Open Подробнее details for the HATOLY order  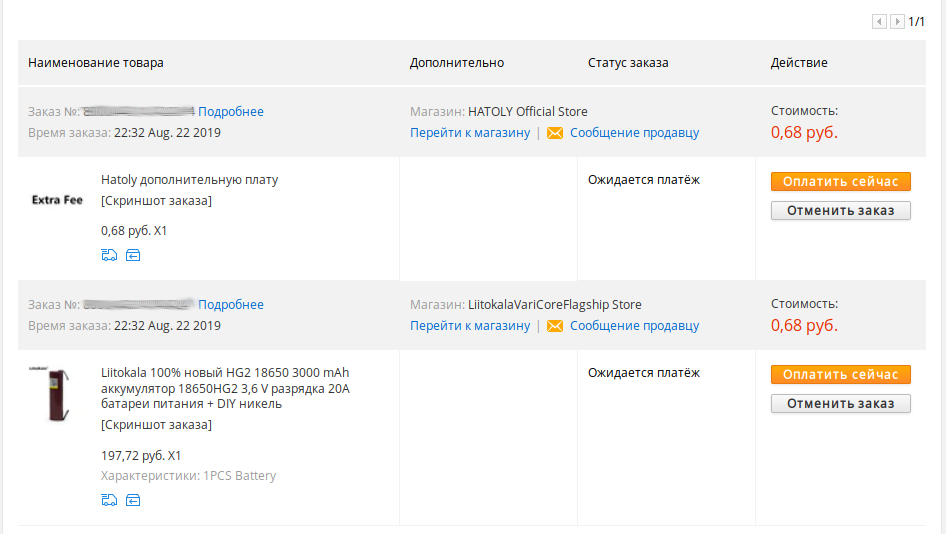point(230,112)
